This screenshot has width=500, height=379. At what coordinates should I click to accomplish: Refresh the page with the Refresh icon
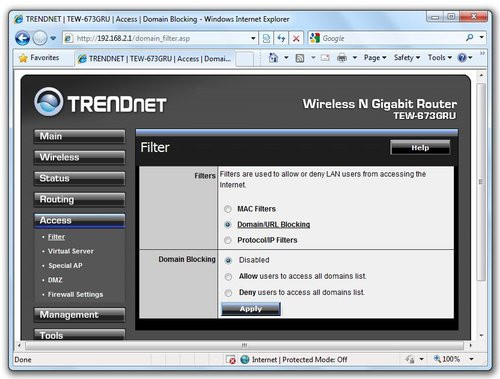281,38
